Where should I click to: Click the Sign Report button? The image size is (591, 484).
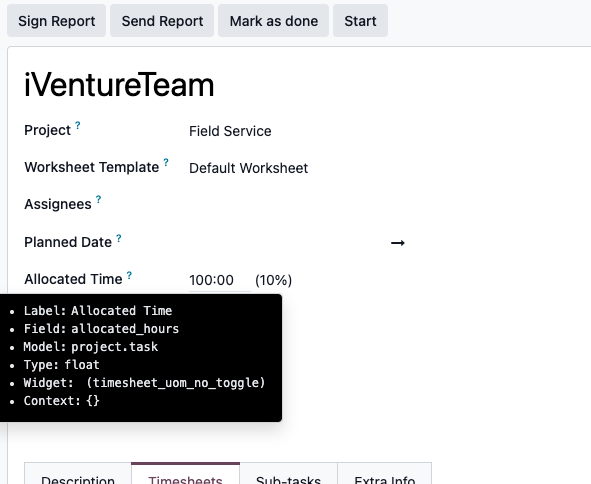click(x=57, y=21)
